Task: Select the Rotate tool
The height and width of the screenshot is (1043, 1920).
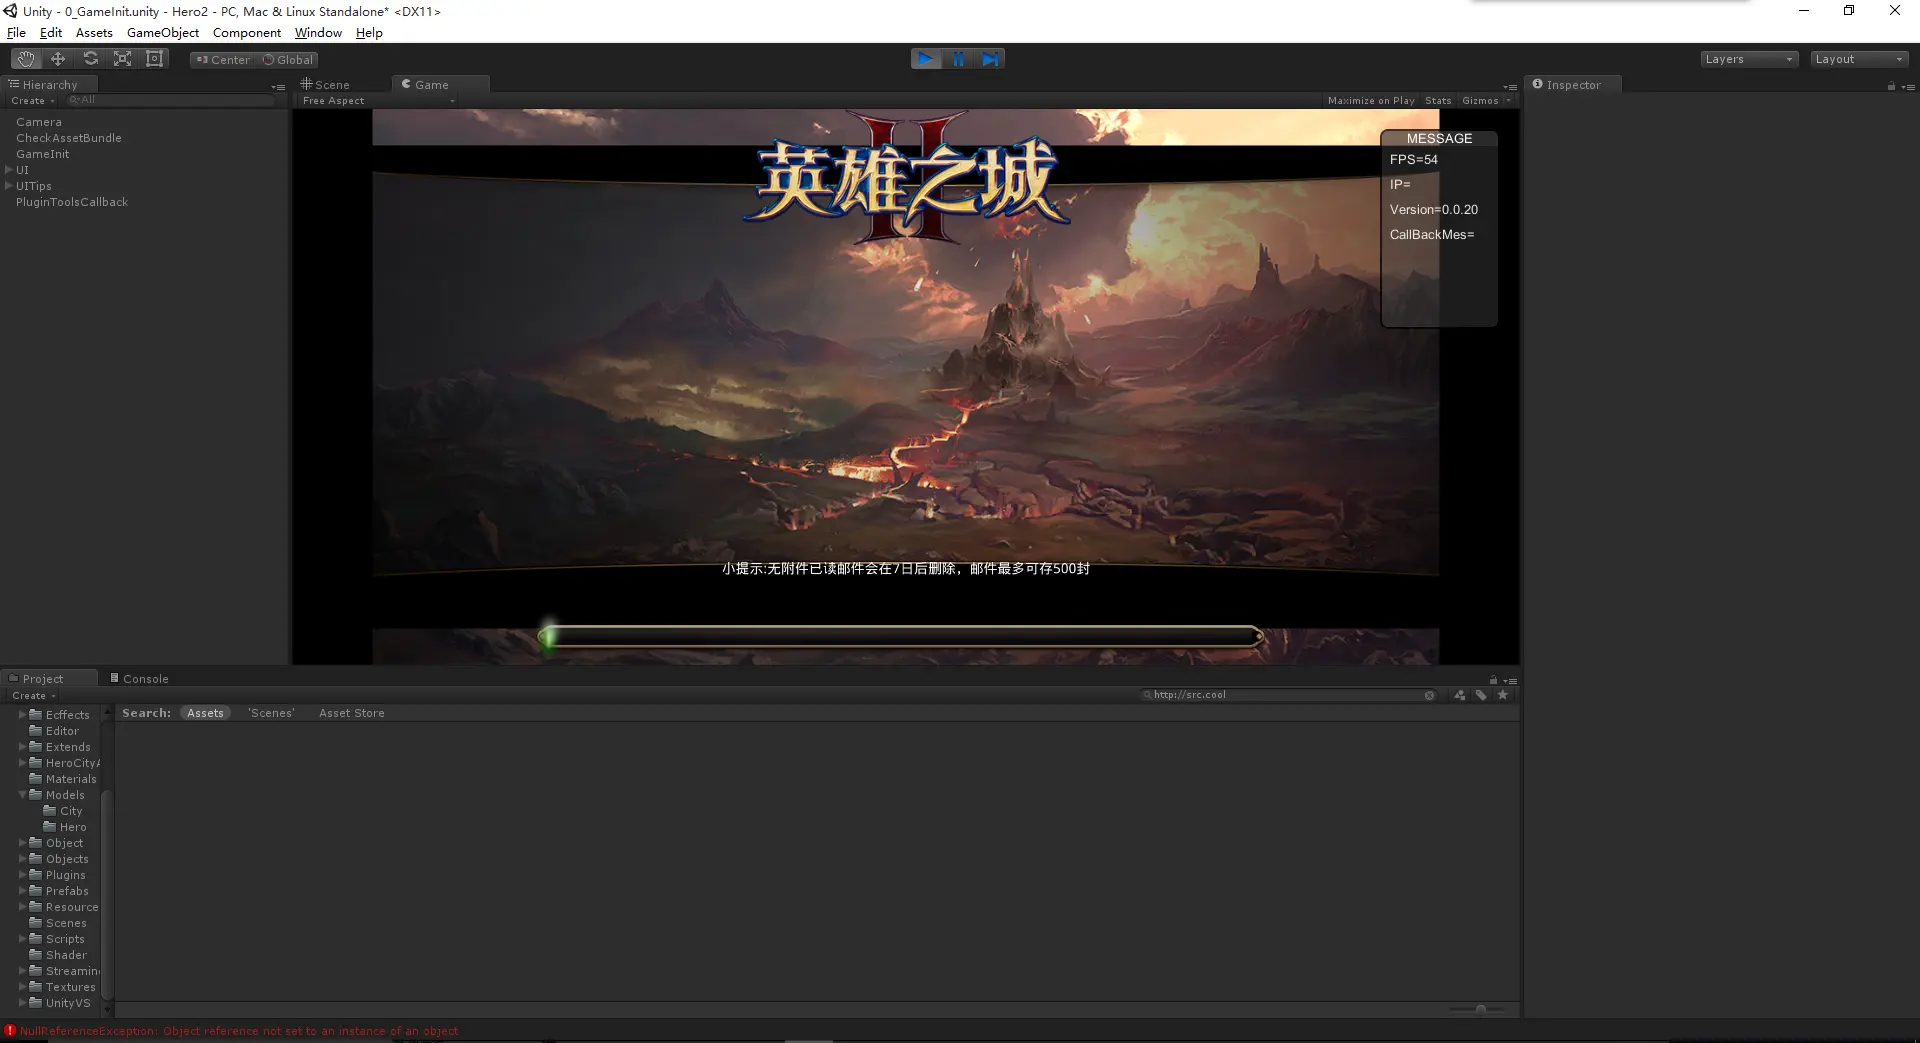Action: click(90, 59)
